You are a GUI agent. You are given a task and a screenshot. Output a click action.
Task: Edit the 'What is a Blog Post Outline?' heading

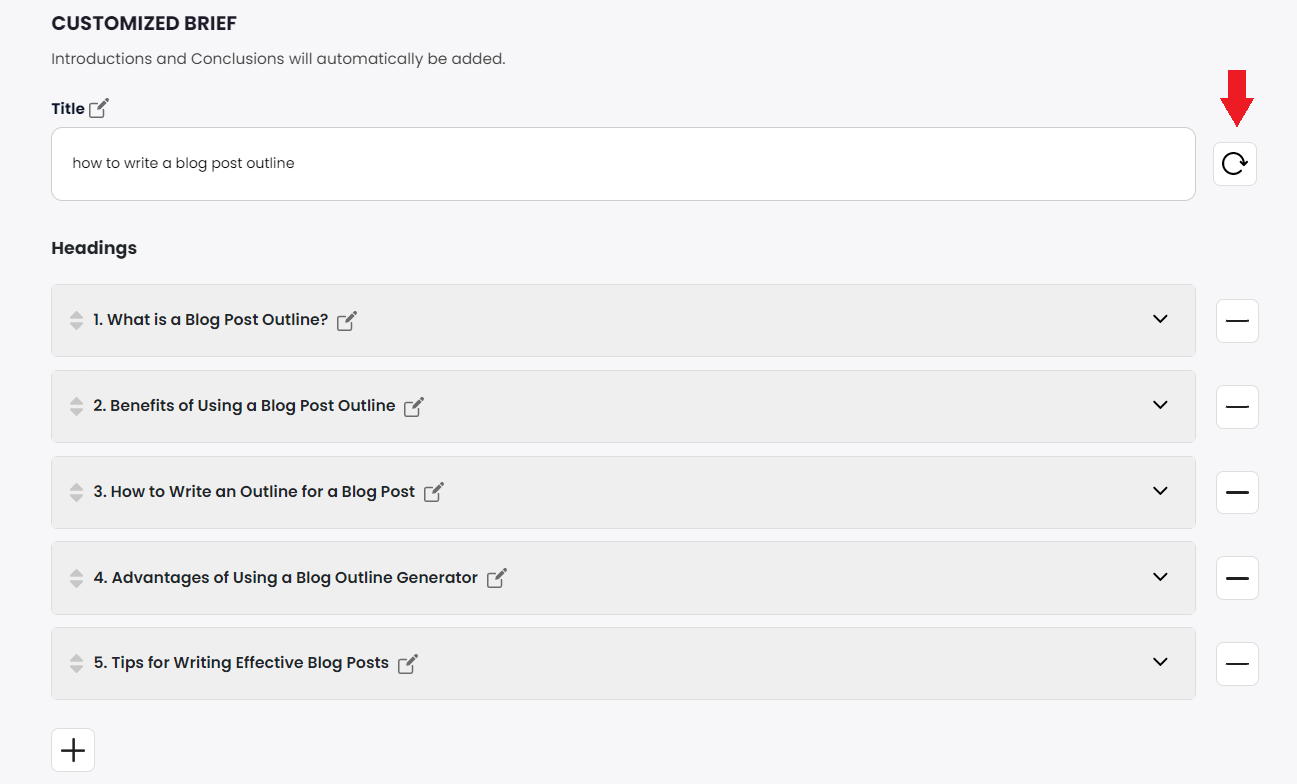(x=347, y=321)
